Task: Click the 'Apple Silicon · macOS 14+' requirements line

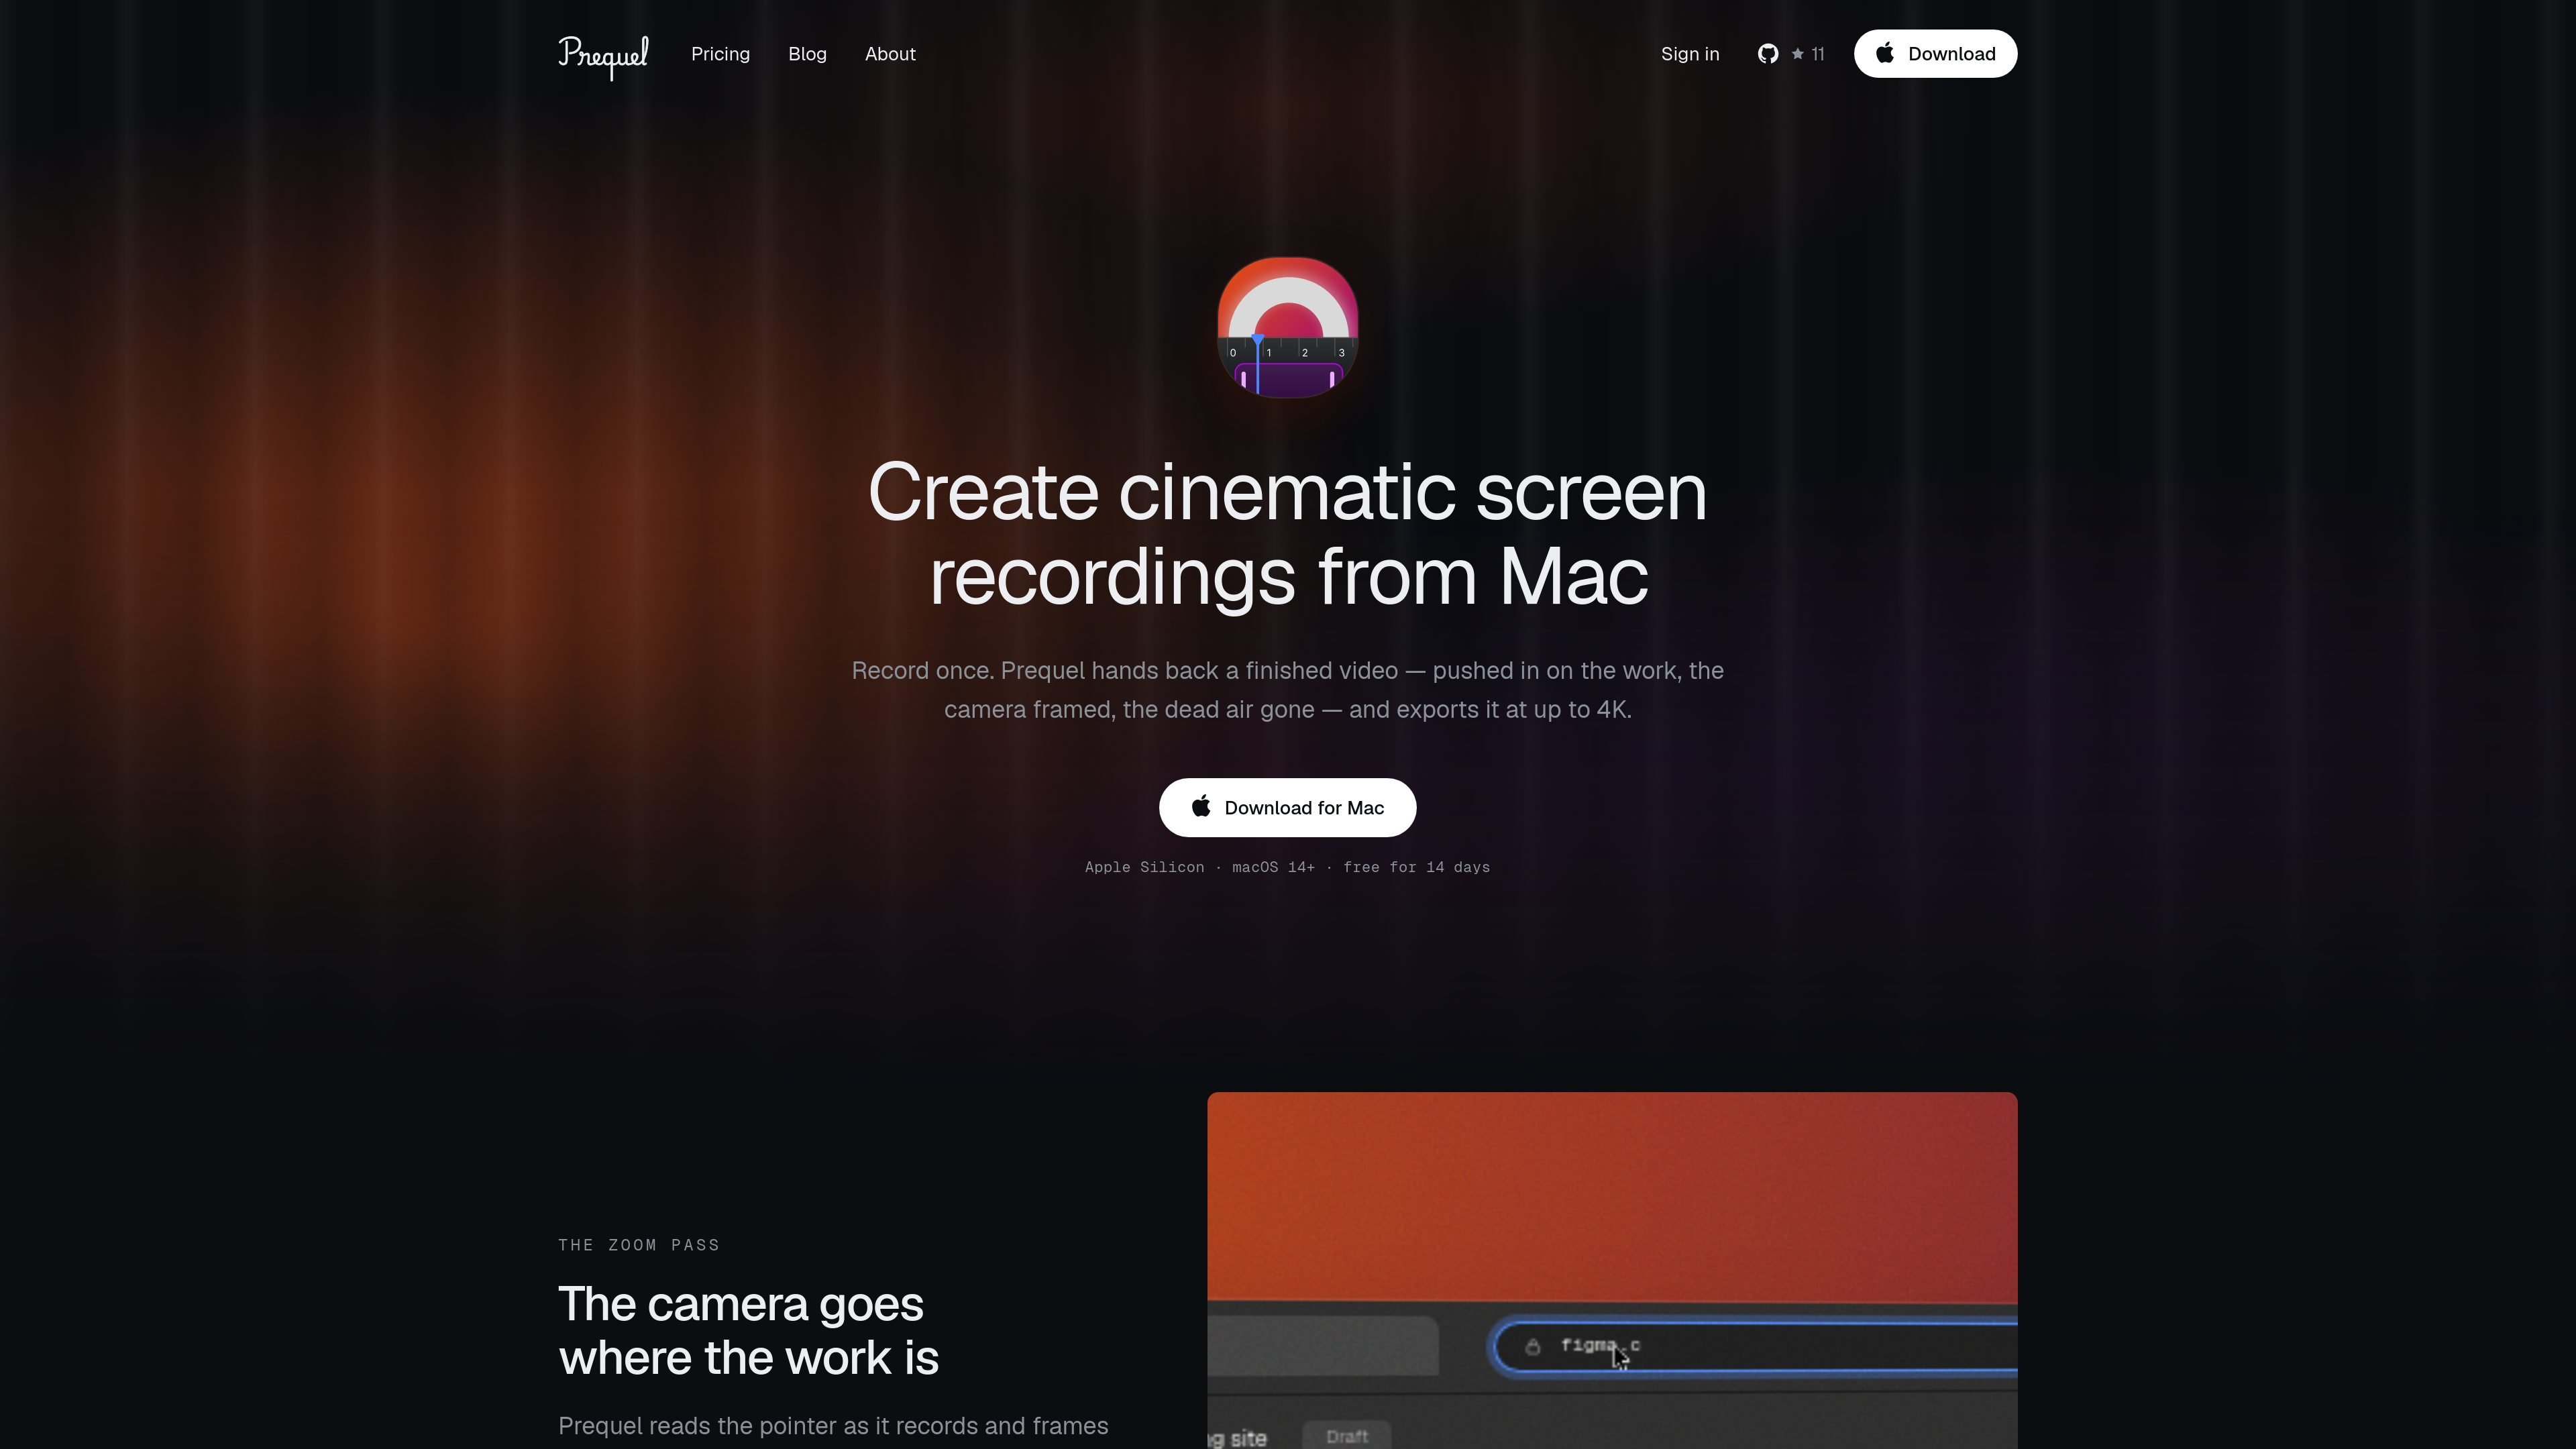Action: pyautogui.click(x=1287, y=867)
